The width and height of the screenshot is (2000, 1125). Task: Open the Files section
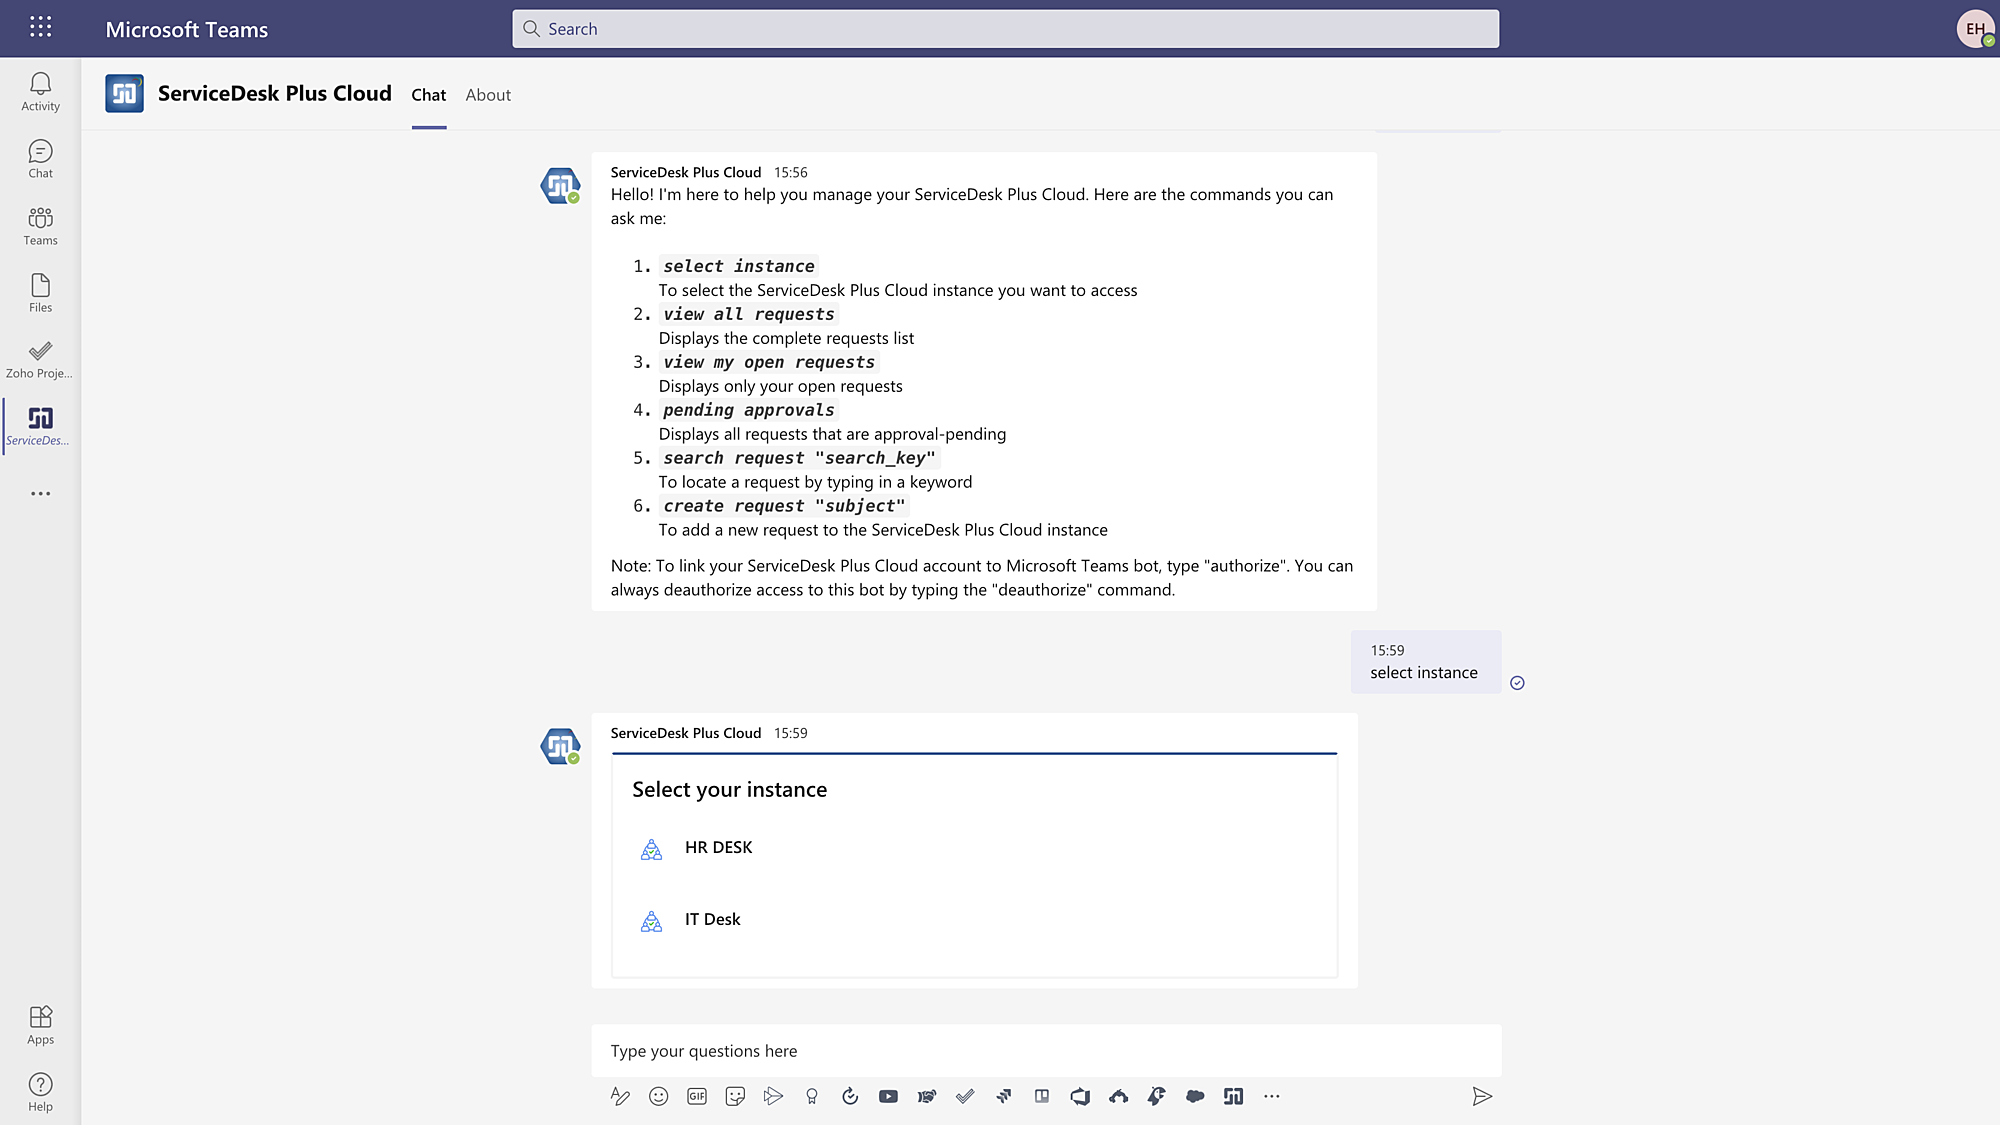pyautogui.click(x=40, y=293)
